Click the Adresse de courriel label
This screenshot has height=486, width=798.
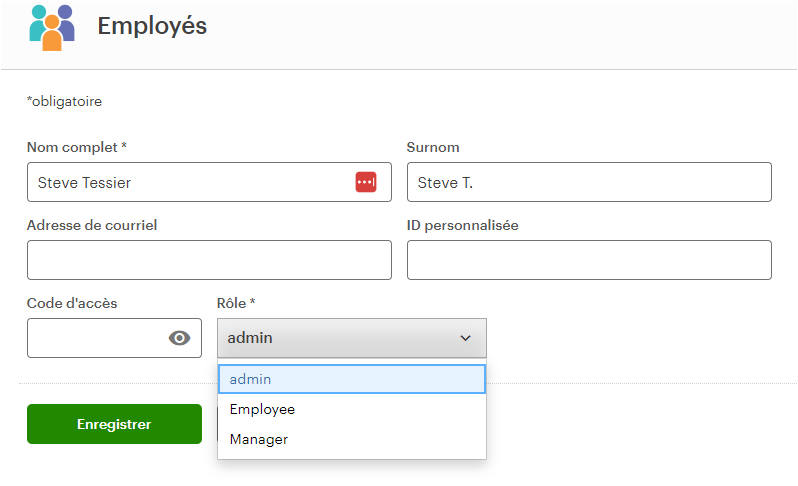92,225
